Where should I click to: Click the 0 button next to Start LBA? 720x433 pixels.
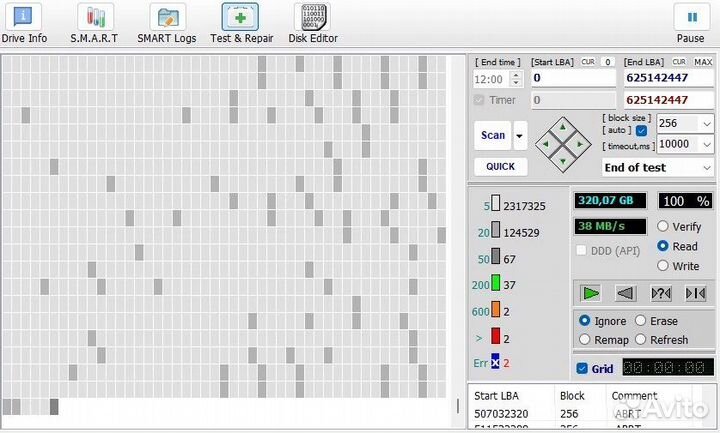pyautogui.click(x=608, y=62)
